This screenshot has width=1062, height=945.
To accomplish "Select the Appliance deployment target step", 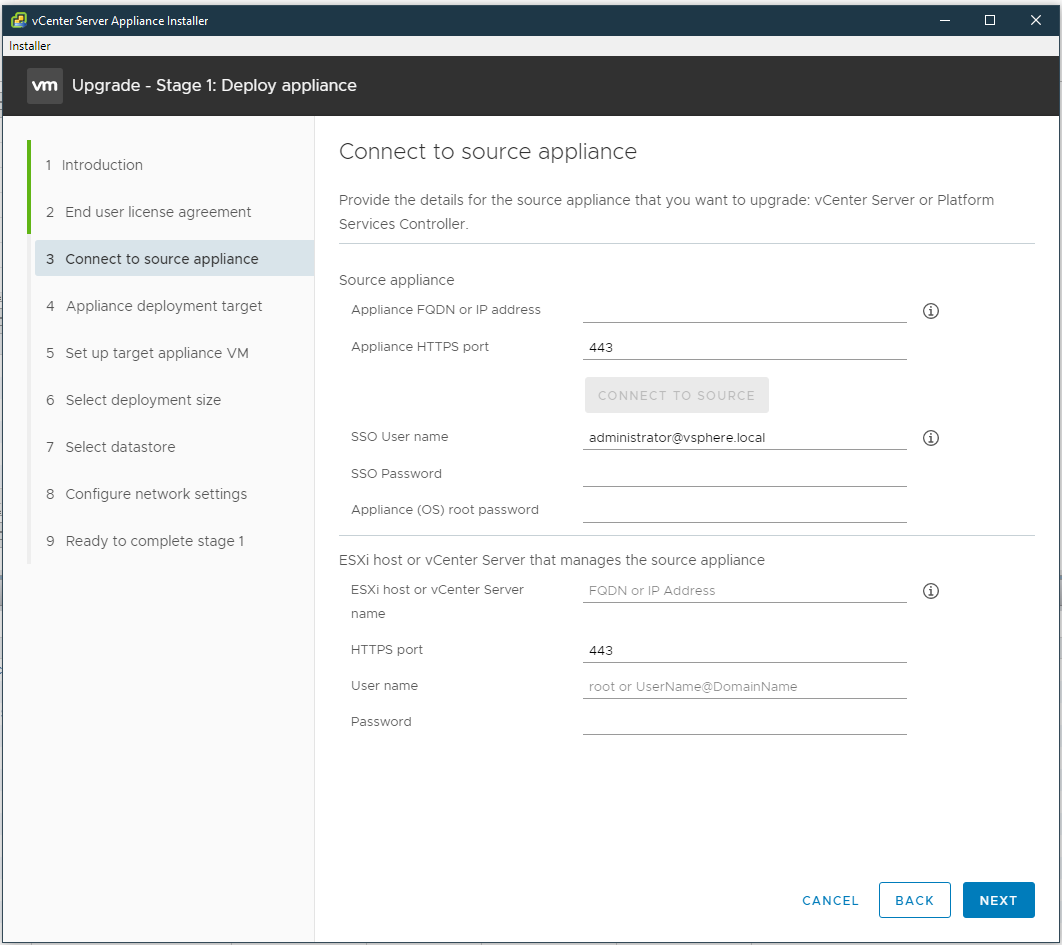I will pyautogui.click(x=163, y=305).
